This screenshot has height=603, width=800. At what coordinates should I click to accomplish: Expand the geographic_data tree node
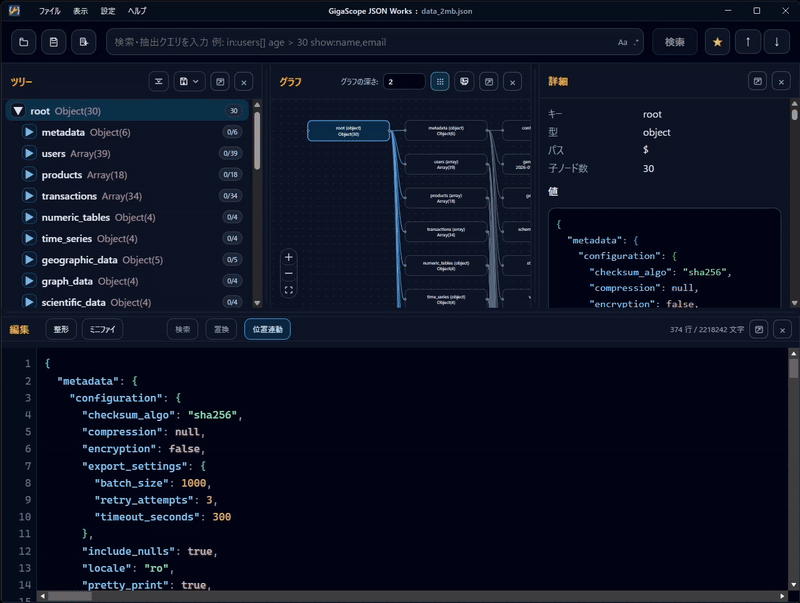(x=29, y=260)
